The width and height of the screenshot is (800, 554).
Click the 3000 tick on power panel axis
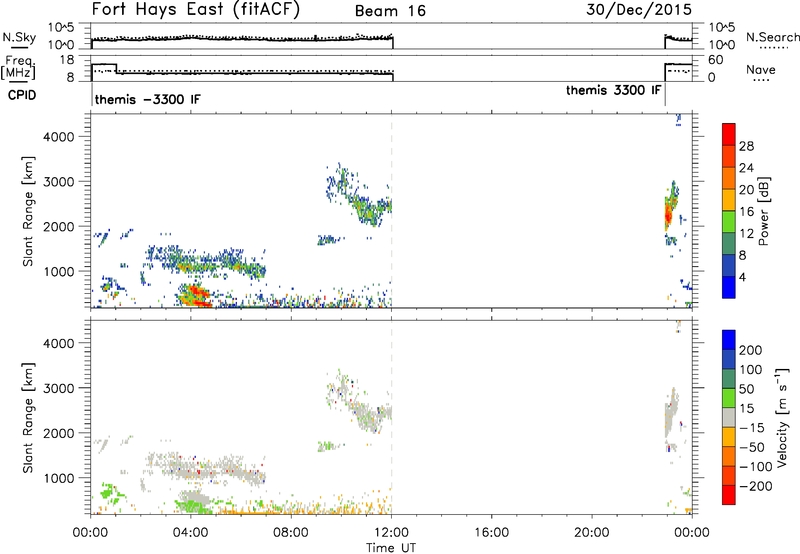coord(59,182)
